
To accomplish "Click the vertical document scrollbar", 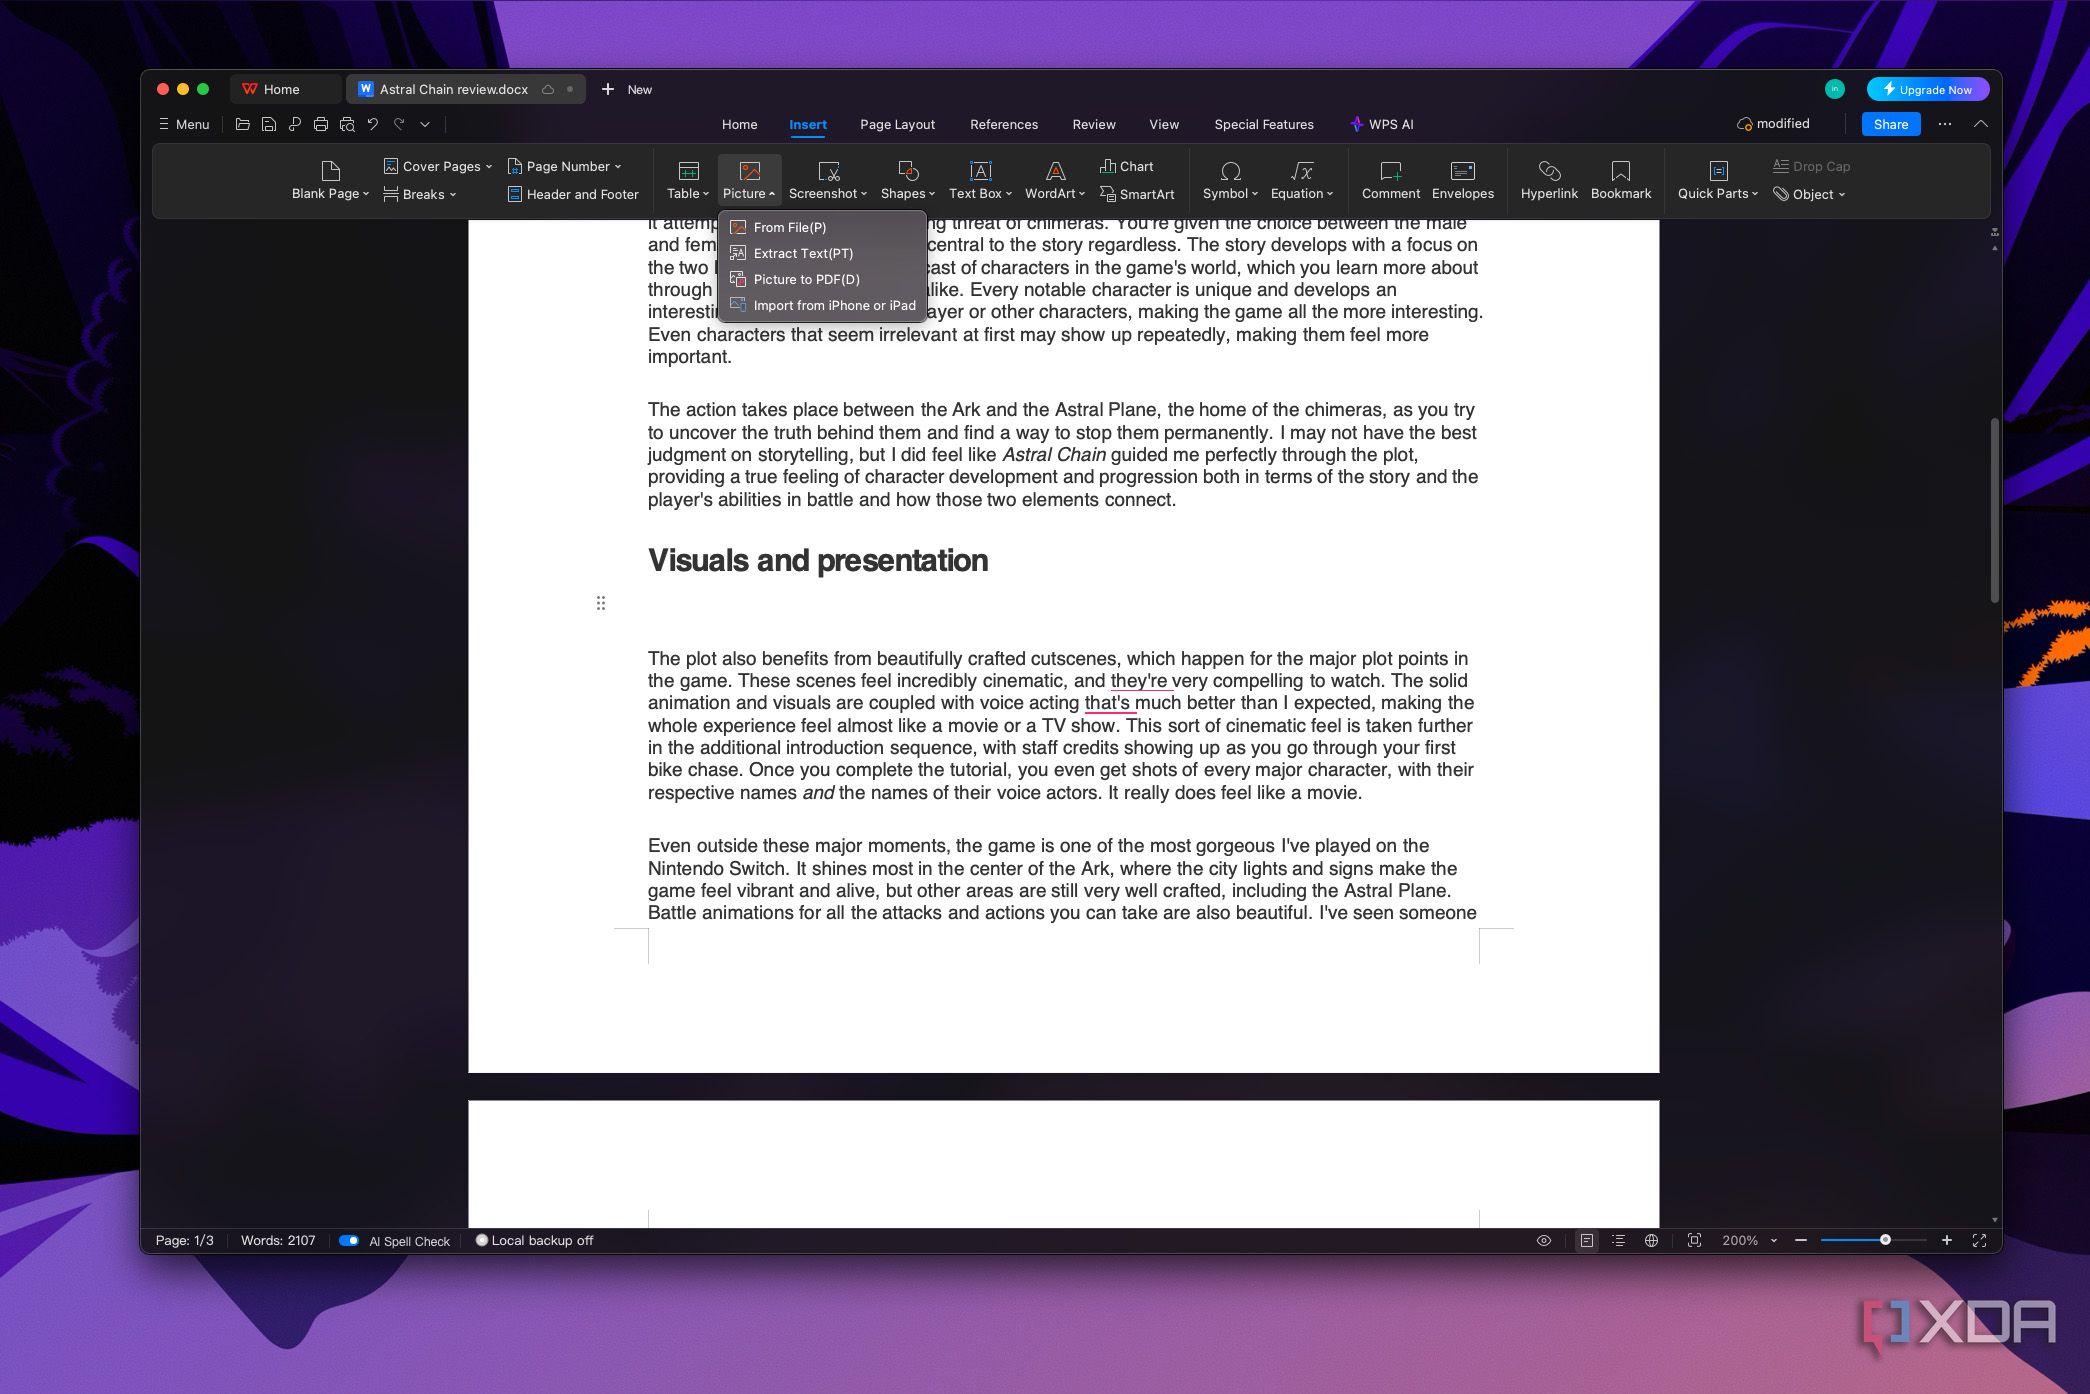I will [x=1994, y=510].
